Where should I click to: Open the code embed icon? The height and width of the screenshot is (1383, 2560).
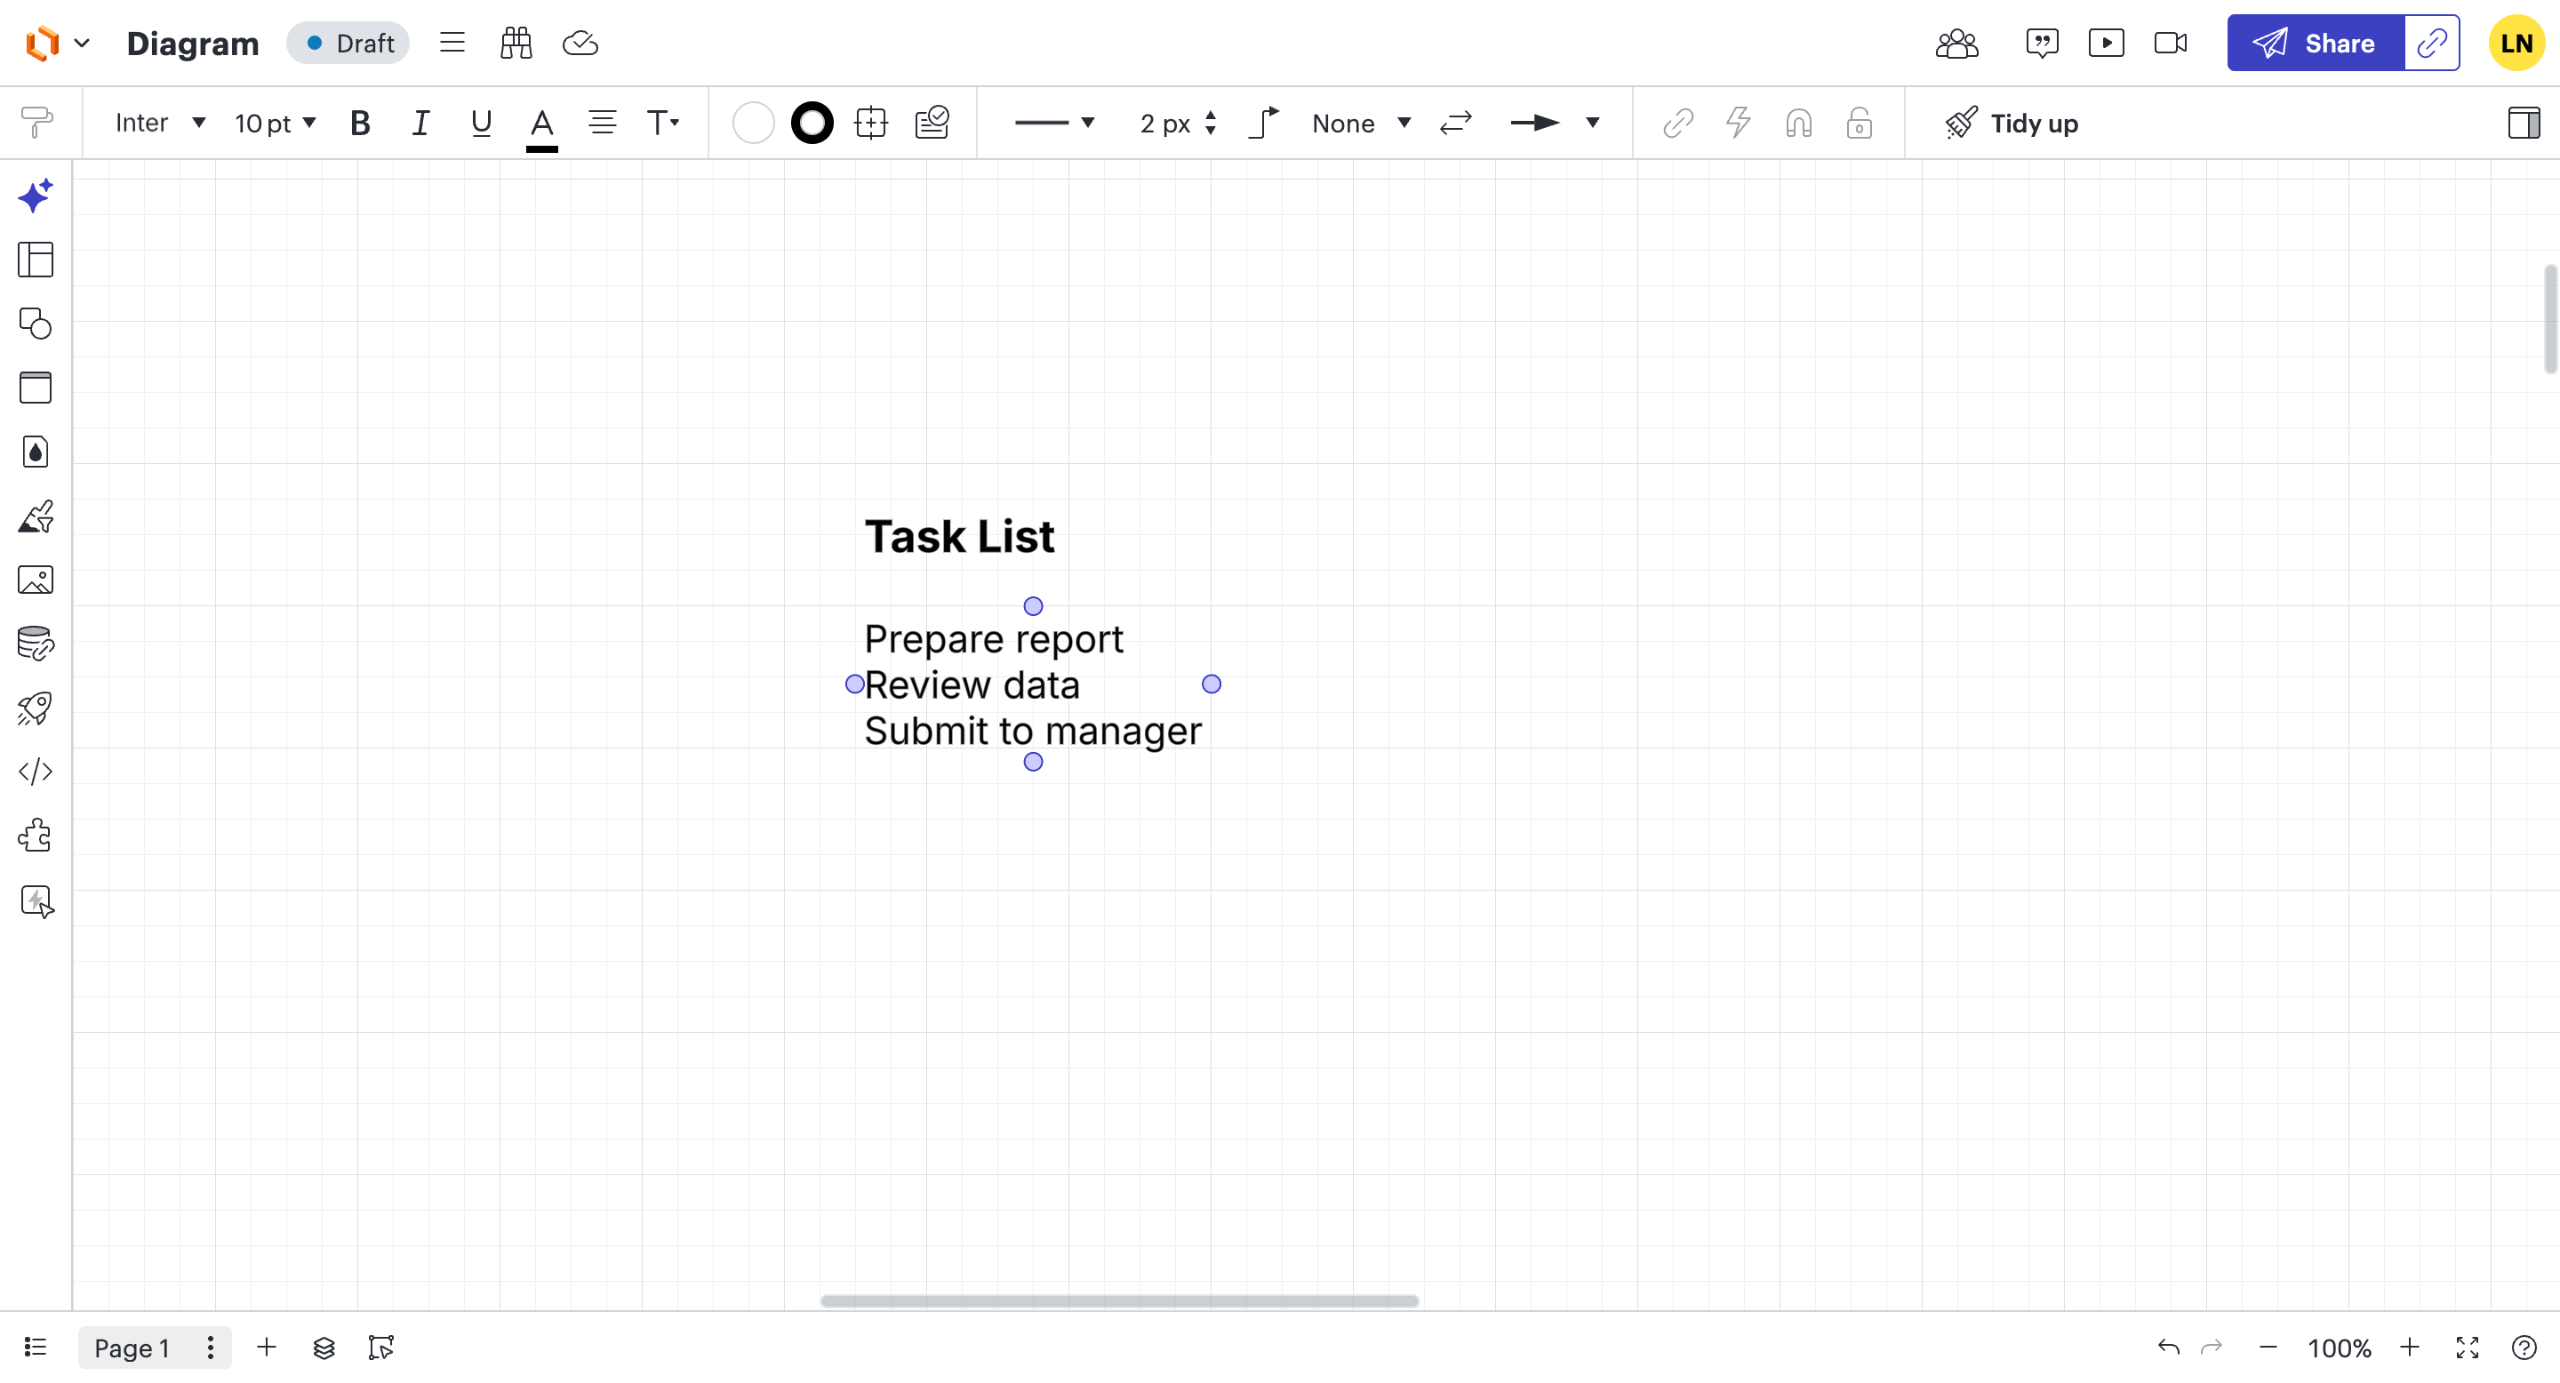[35, 772]
